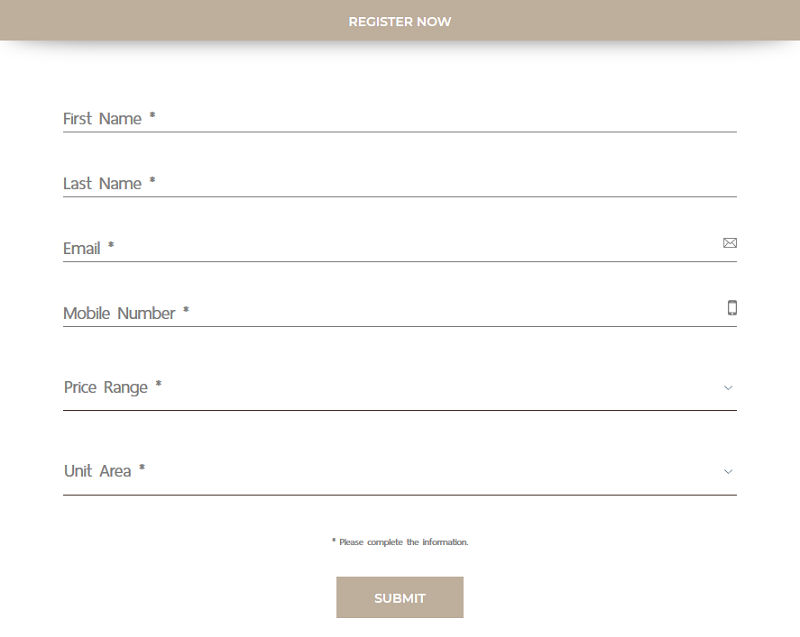
Task: Click the asterisk beside First Name
Action: (x=152, y=115)
